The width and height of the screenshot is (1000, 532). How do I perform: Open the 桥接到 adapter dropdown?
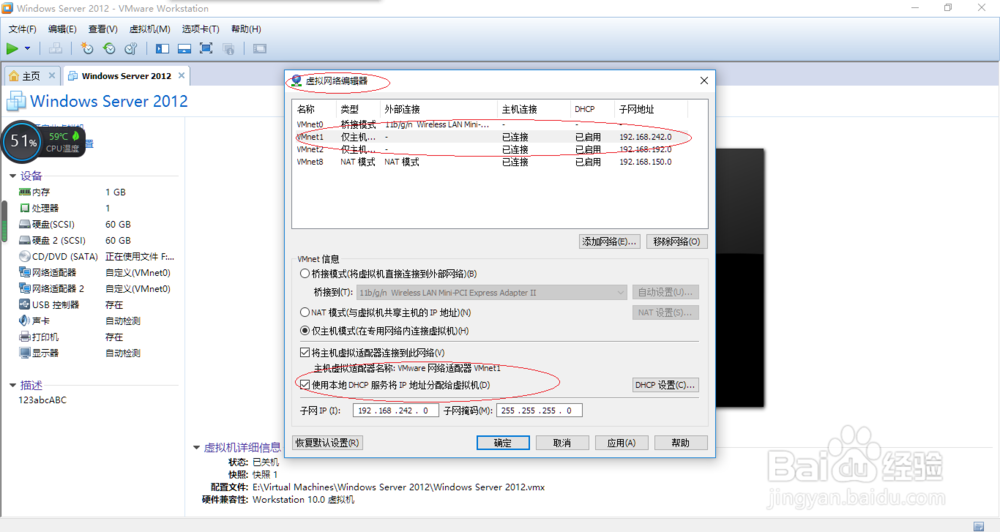point(492,293)
